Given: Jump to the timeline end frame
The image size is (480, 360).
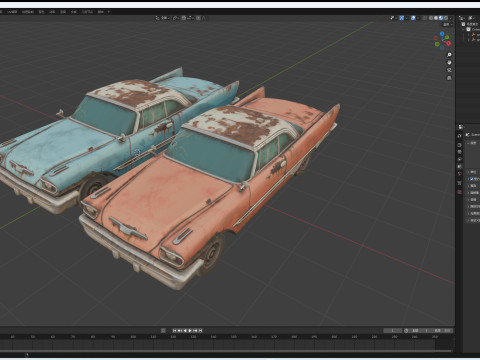Looking at the screenshot, I should click(200, 331).
